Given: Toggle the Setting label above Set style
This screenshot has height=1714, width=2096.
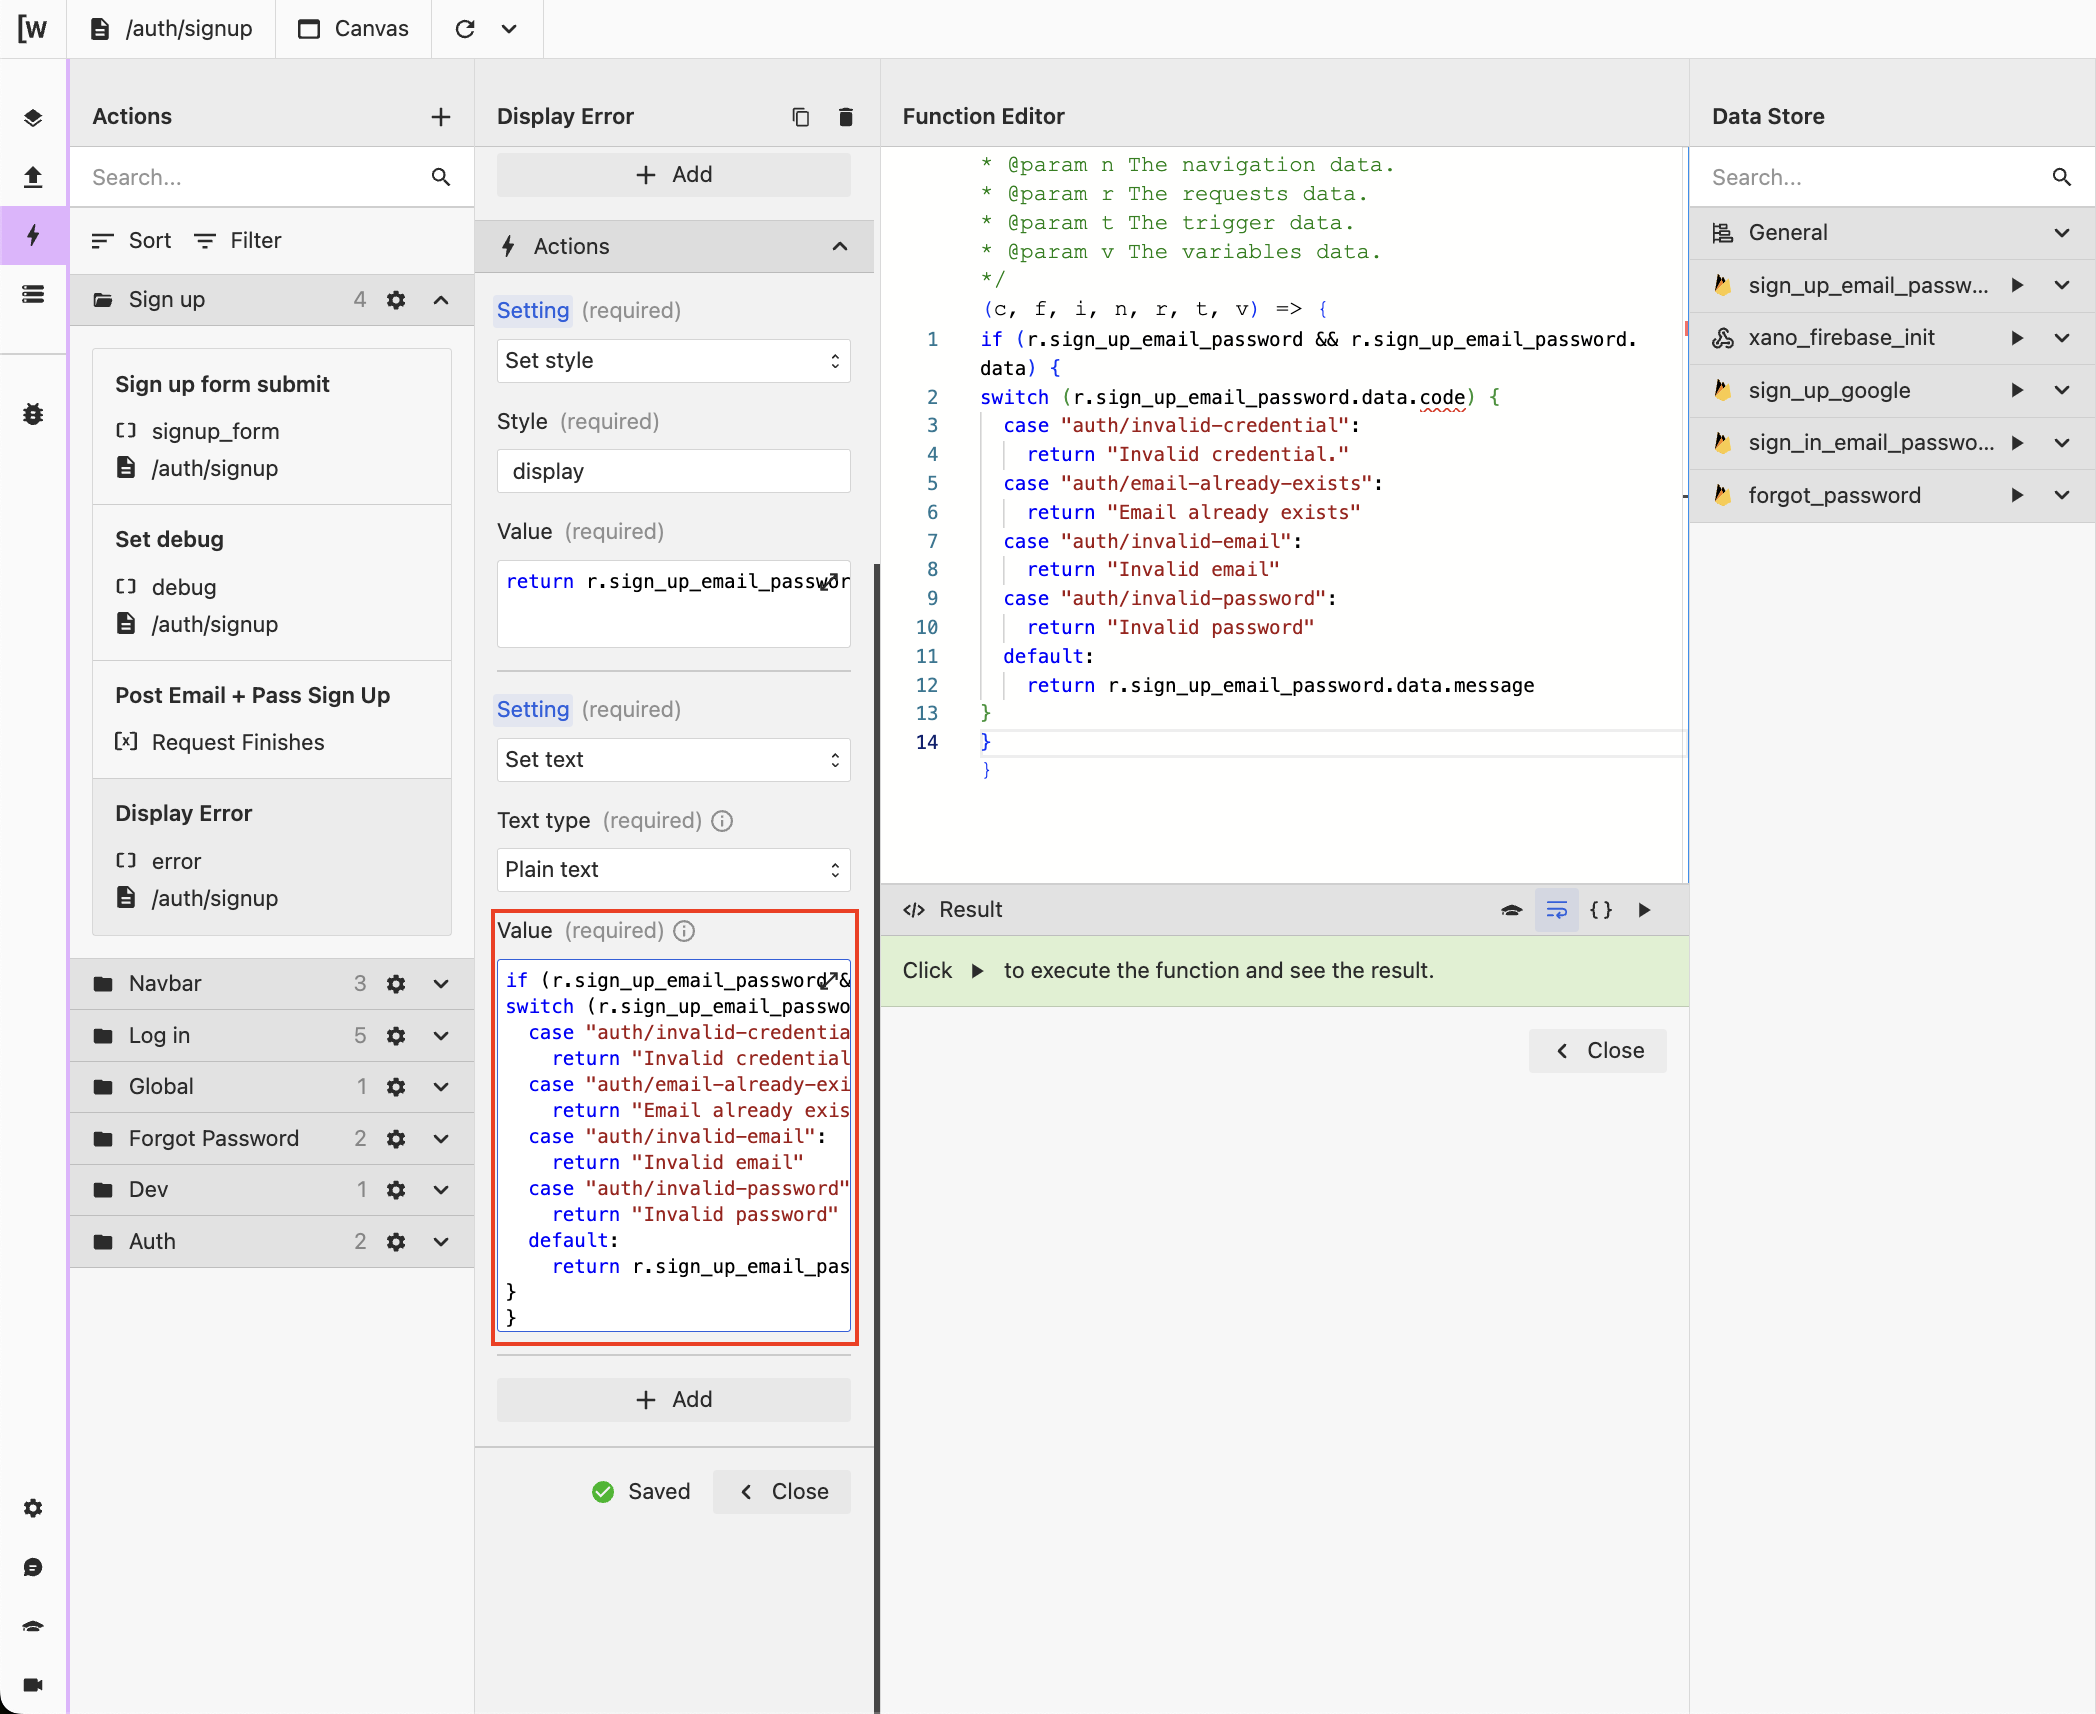Looking at the screenshot, I should (x=533, y=311).
